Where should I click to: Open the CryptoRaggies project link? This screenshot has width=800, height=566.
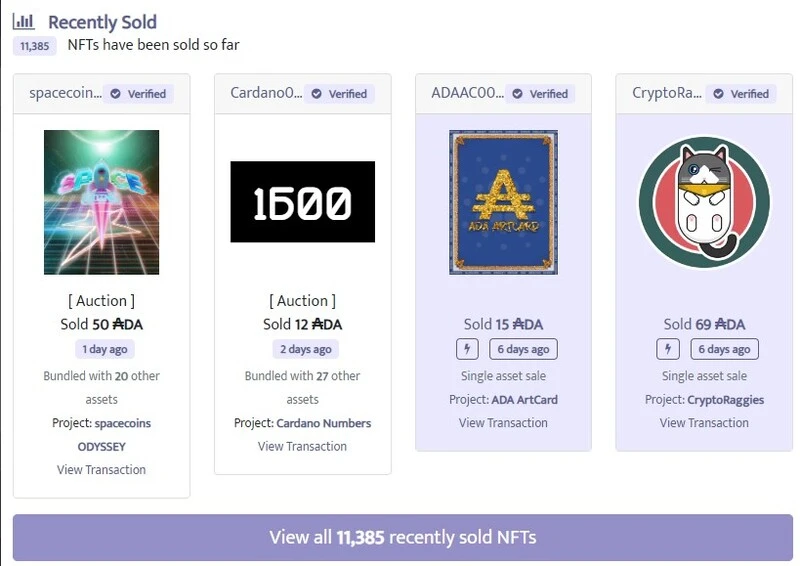[x=725, y=400]
